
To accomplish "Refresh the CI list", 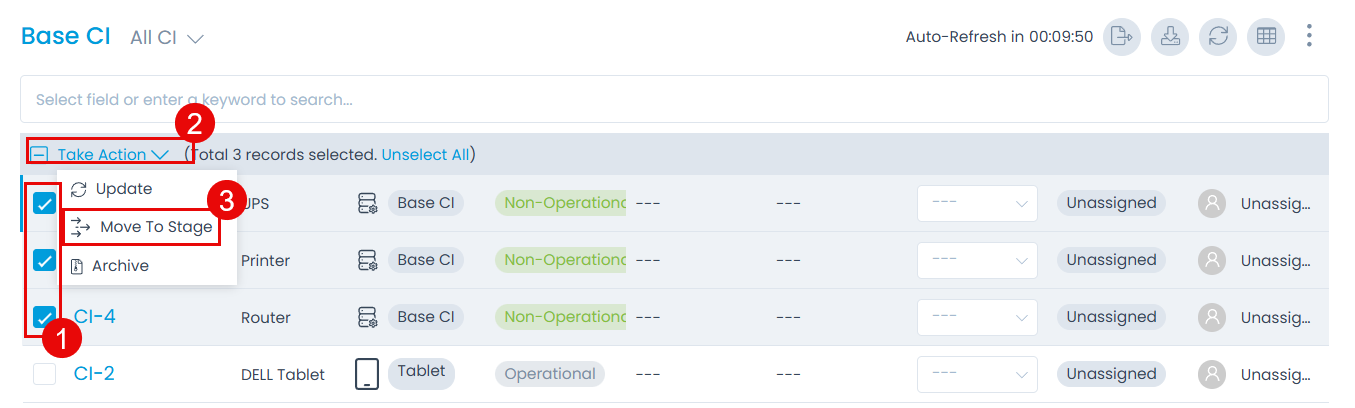I will [1218, 37].
